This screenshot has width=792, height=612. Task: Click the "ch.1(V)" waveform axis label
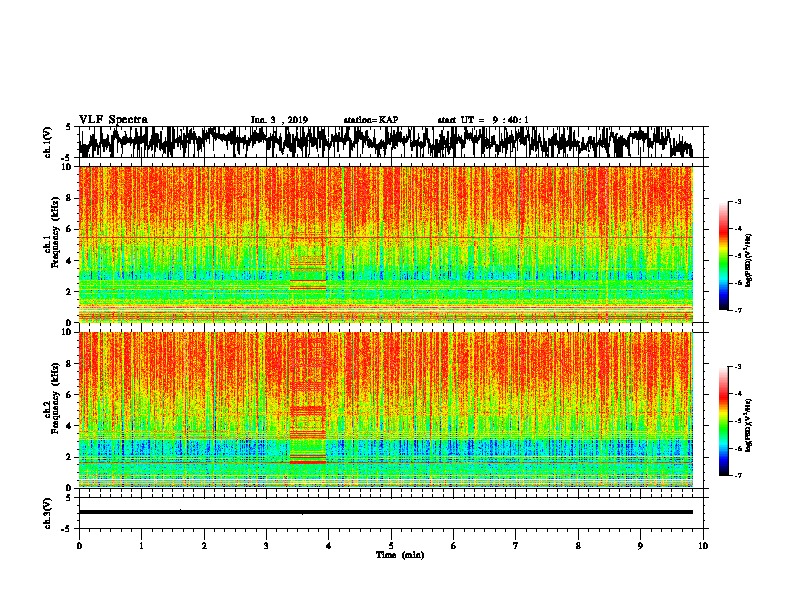(48, 142)
